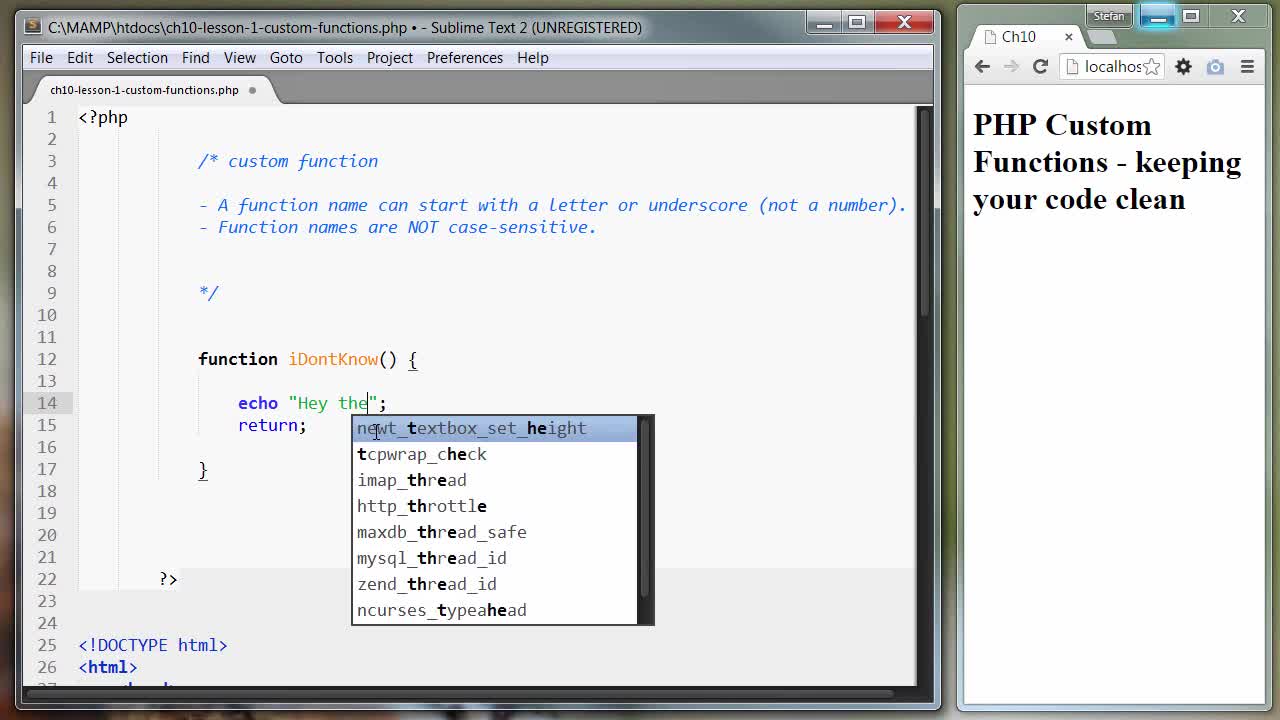Bookmark the page with the star icon
Screen dimensions: 1280x720
pos(1152,67)
